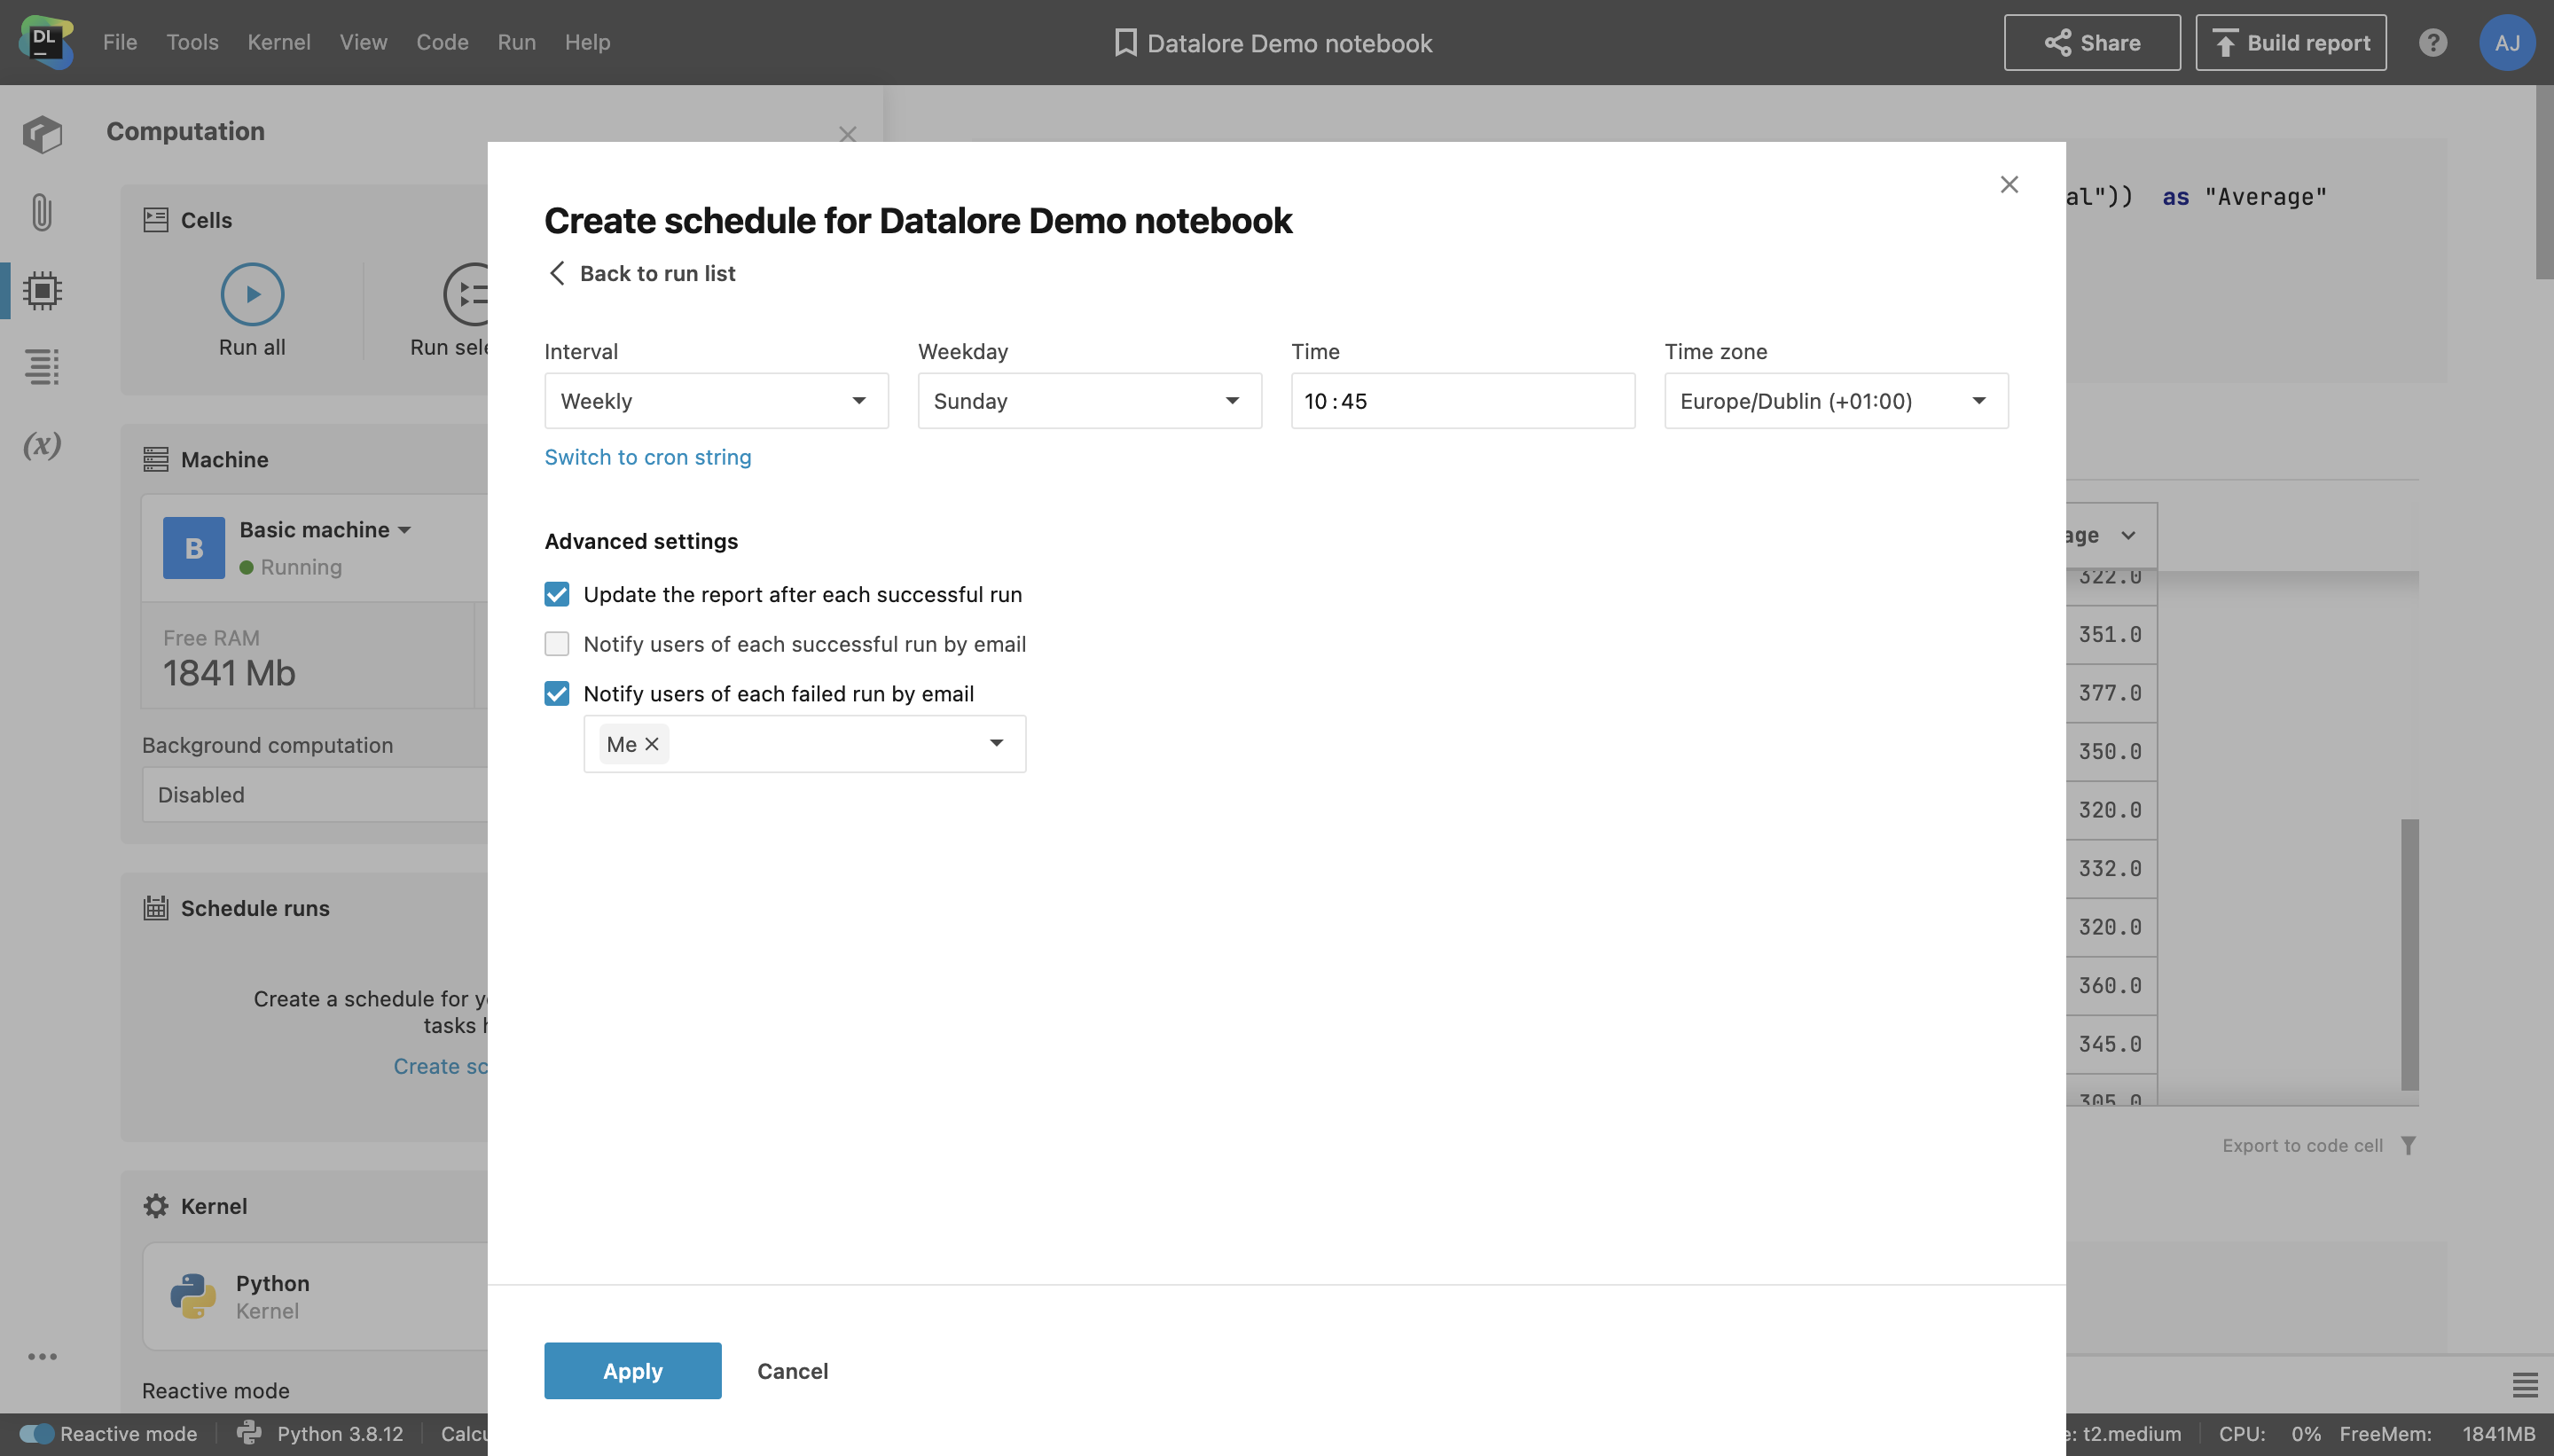
Task: Open the Interval dropdown set to Weekly
Action: pyautogui.click(x=715, y=401)
